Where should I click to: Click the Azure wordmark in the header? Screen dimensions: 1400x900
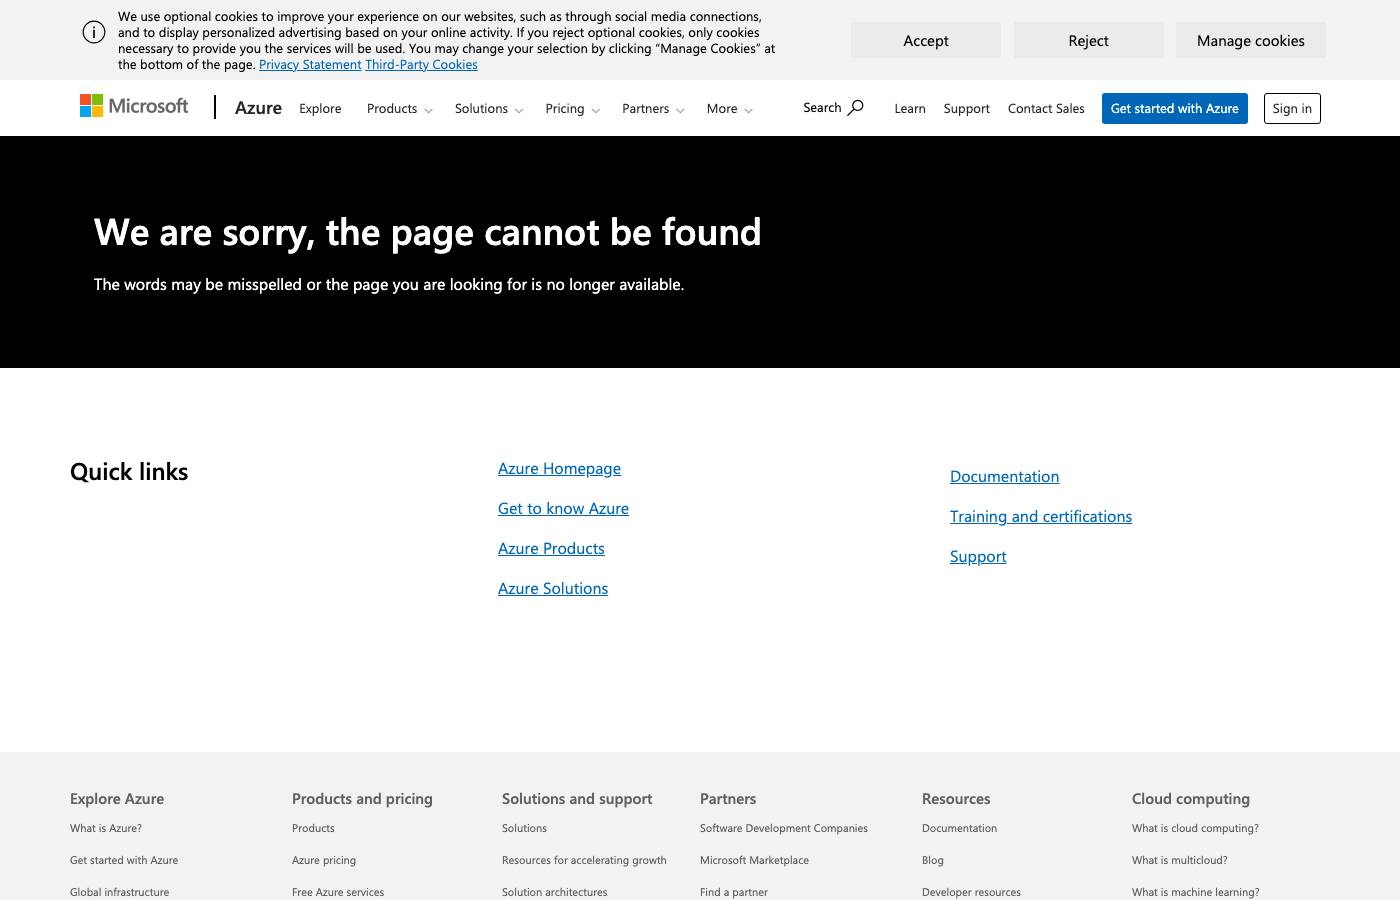coord(258,107)
